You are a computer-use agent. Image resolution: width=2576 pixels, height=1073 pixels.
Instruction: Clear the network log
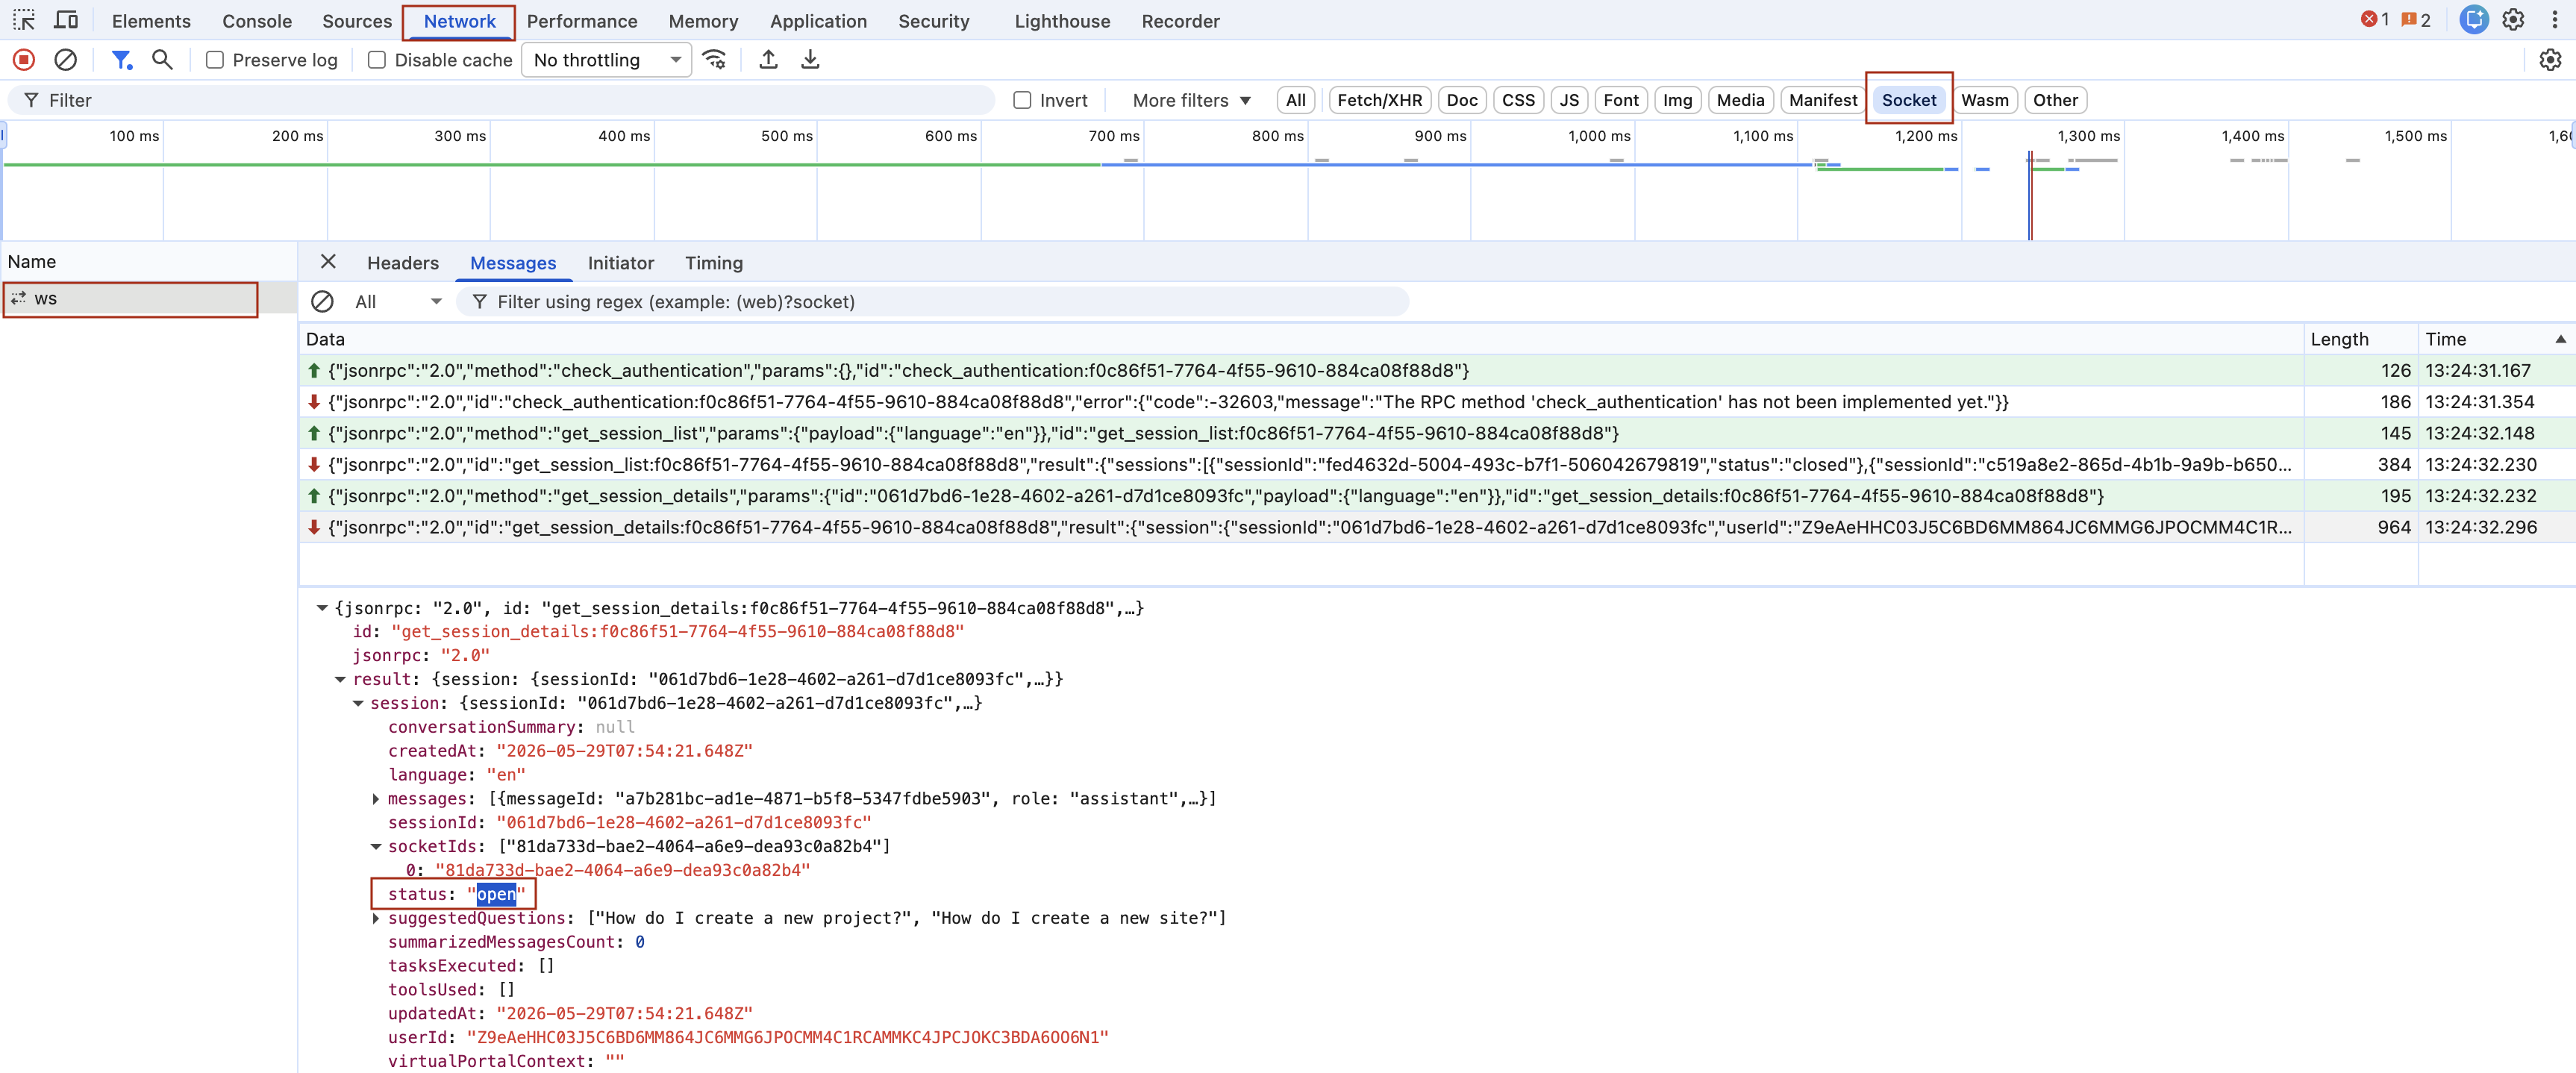[x=65, y=60]
